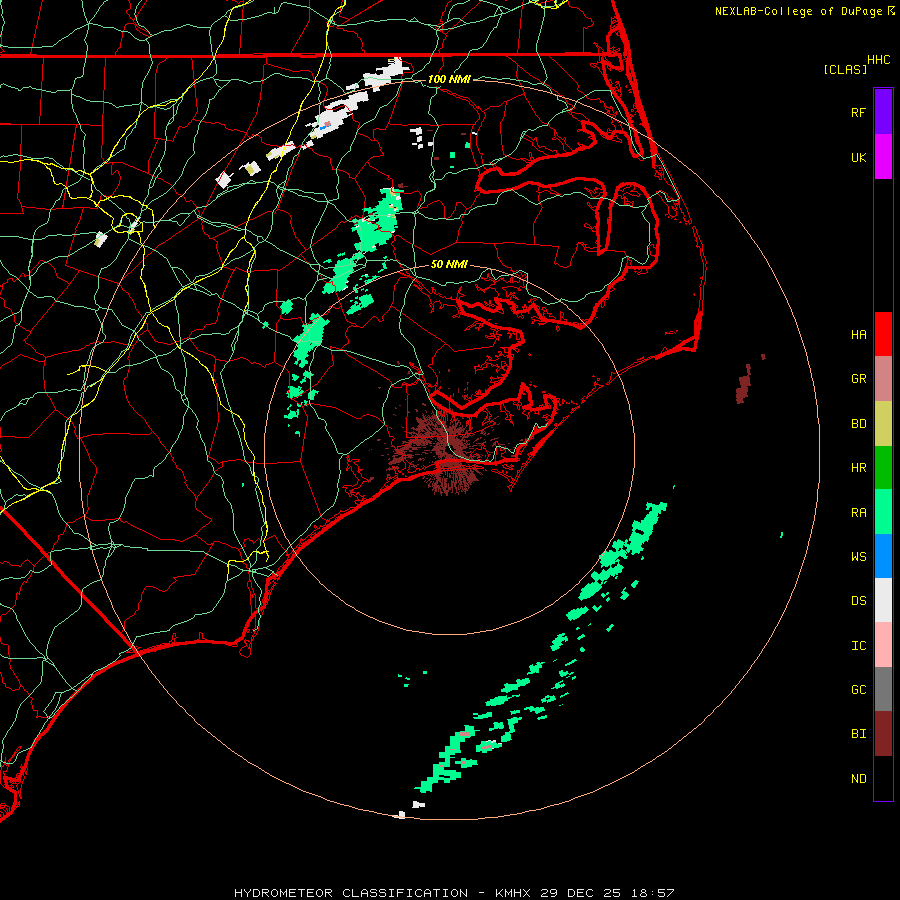Click the 'BD' legend label
This screenshot has height=900, width=900.
(858, 424)
